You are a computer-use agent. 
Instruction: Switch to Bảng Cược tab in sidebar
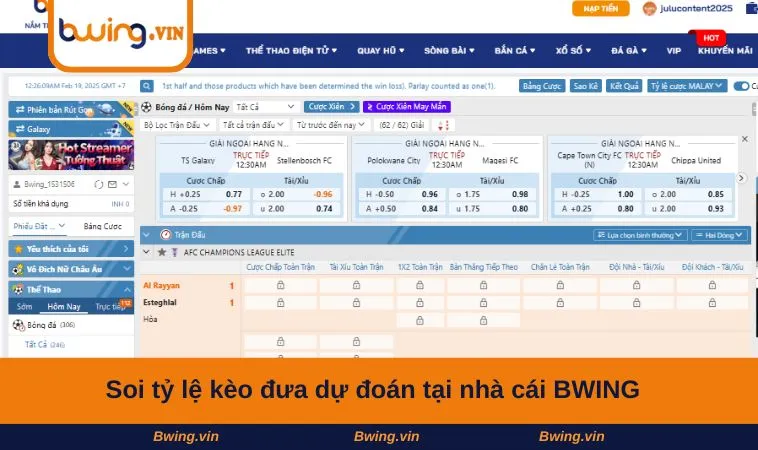(x=102, y=226)
